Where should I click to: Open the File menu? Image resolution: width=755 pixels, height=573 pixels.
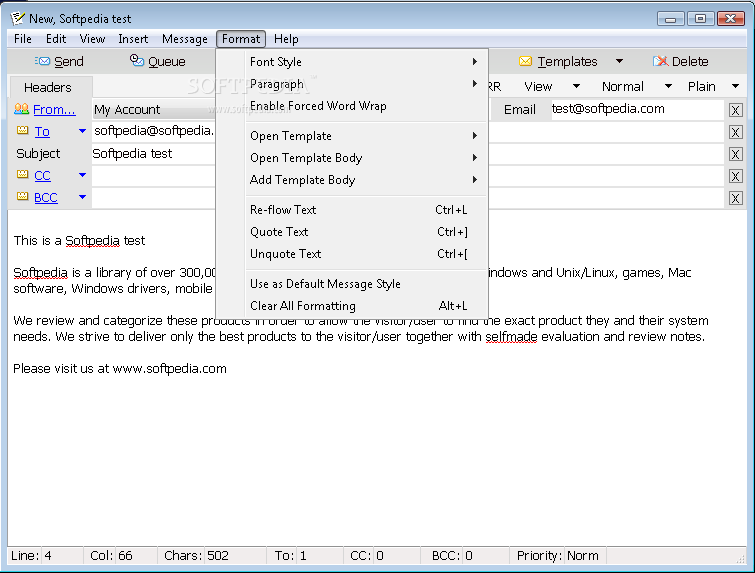[x=23, y=39]
